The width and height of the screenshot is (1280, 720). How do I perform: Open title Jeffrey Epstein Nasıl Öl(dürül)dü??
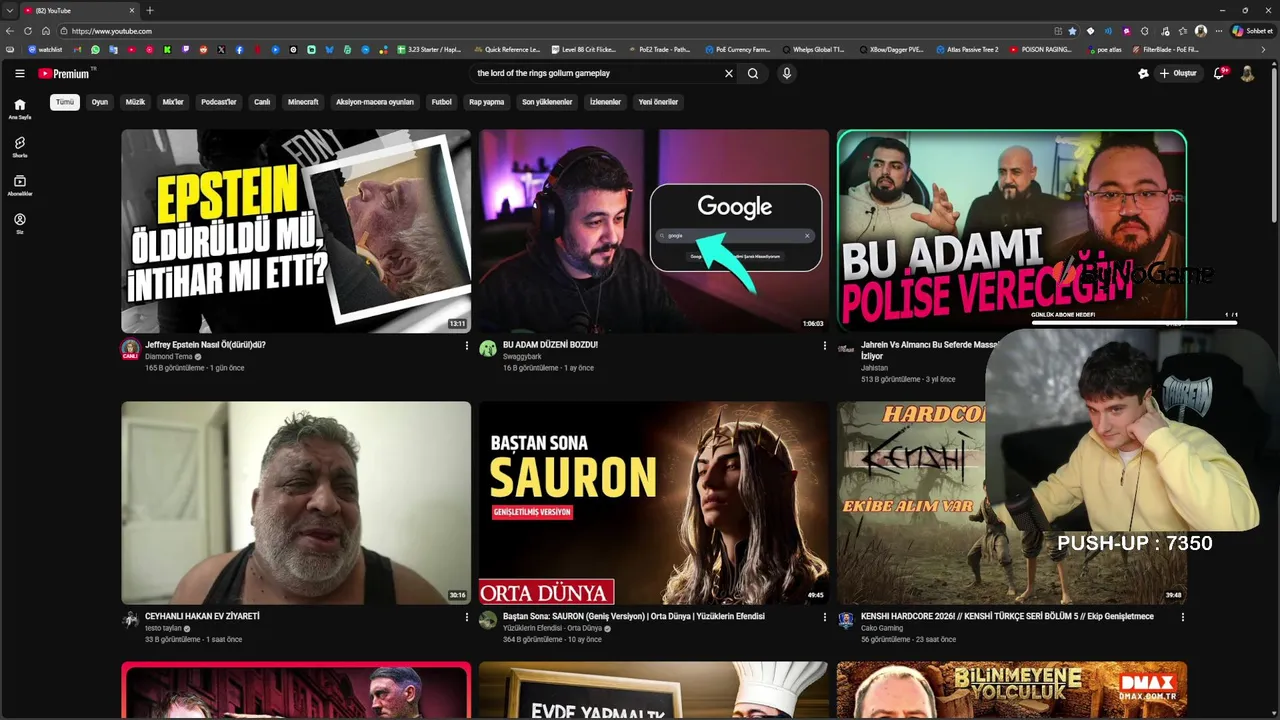point(205,345)
